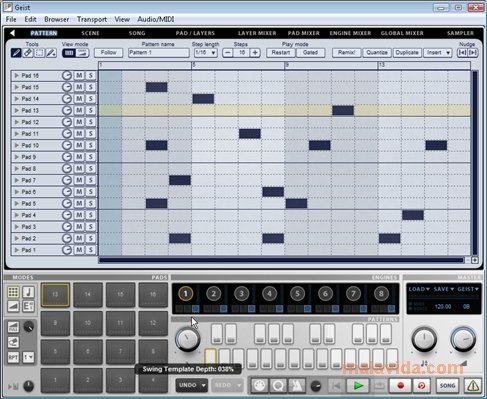Viewport: 487px width, 399px height.
Task: Open the SAVE menu dropdown
Action: (x=443, y=289)
